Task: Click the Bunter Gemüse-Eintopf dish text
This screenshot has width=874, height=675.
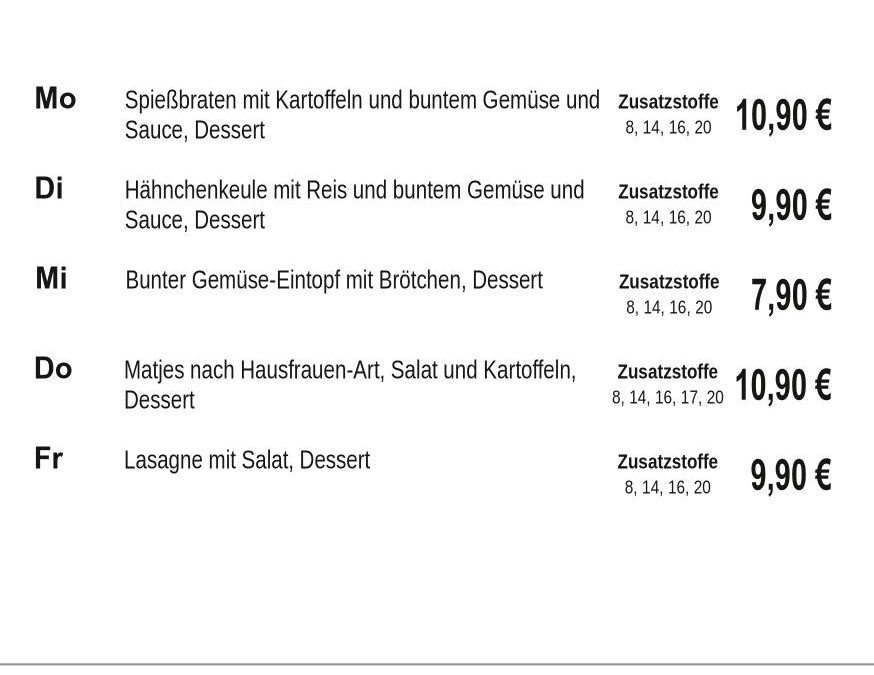Action: coord(334,280)
